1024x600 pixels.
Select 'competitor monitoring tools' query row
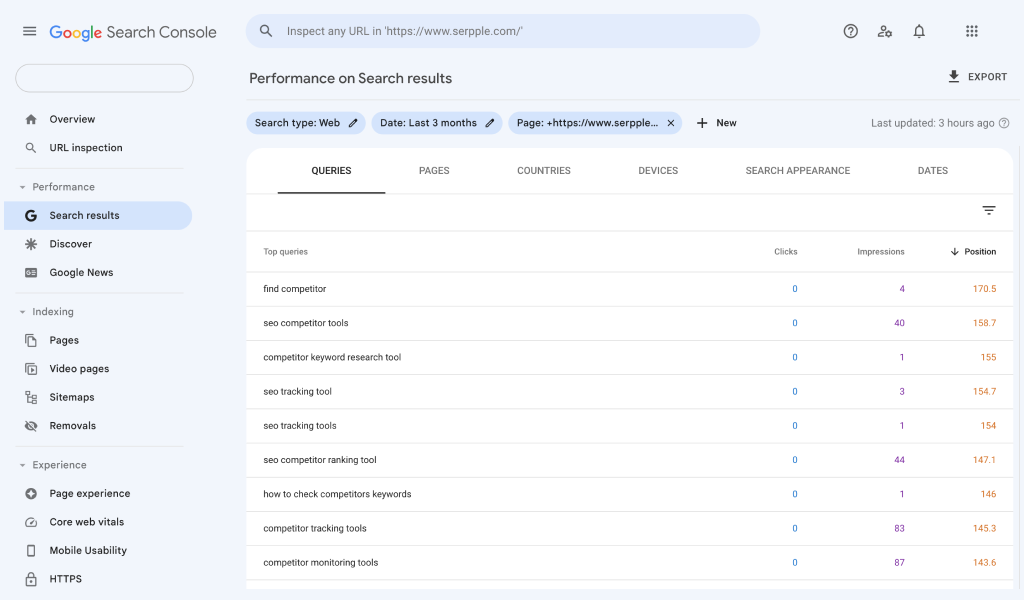pyautogui.click(x=630, y=563)
